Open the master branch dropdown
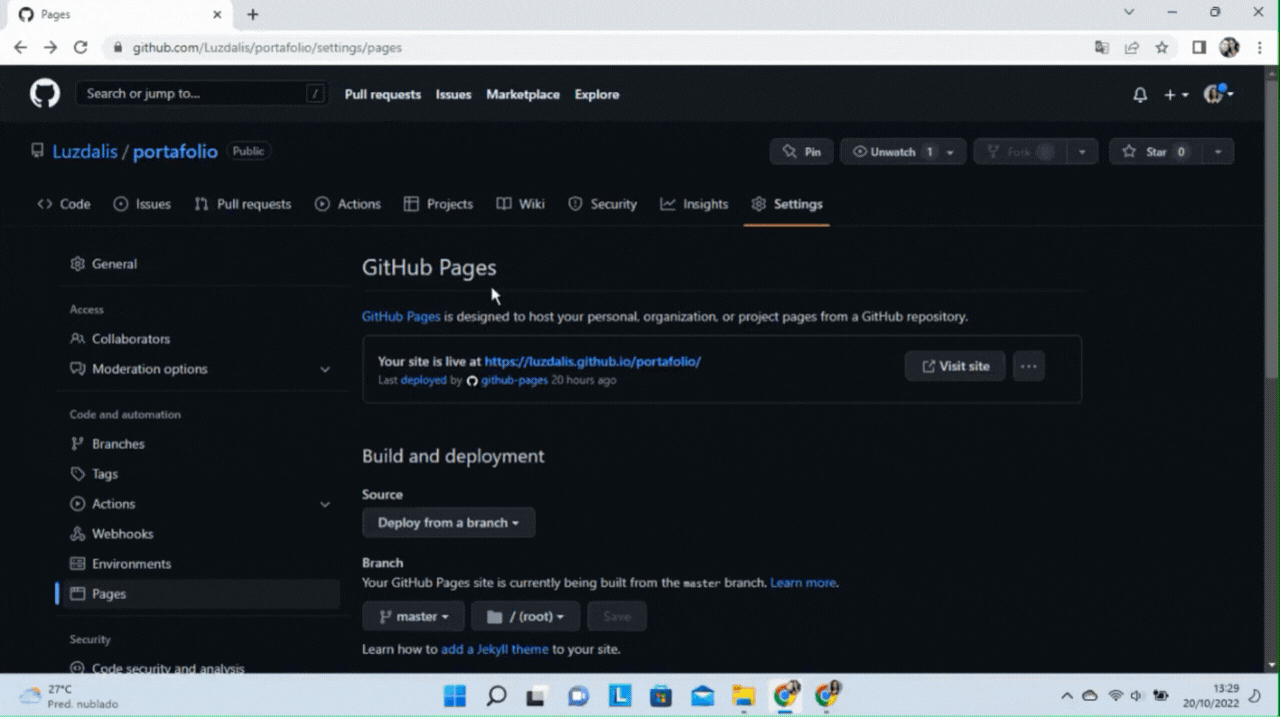 pyautogui.click(x=413, y=617)
